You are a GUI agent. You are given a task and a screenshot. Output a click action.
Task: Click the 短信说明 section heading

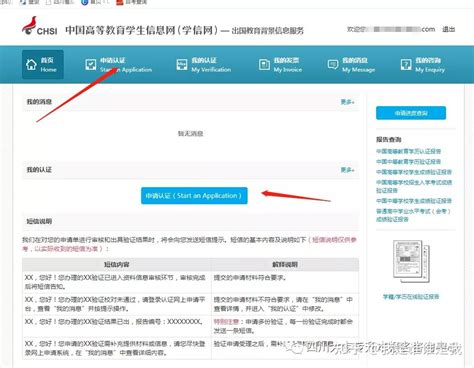[39, 221]
